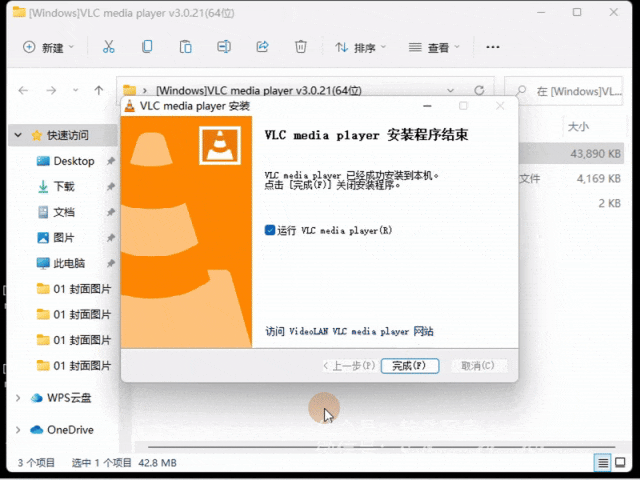Open the 查看 (View) dropdown

pos(434,48)
